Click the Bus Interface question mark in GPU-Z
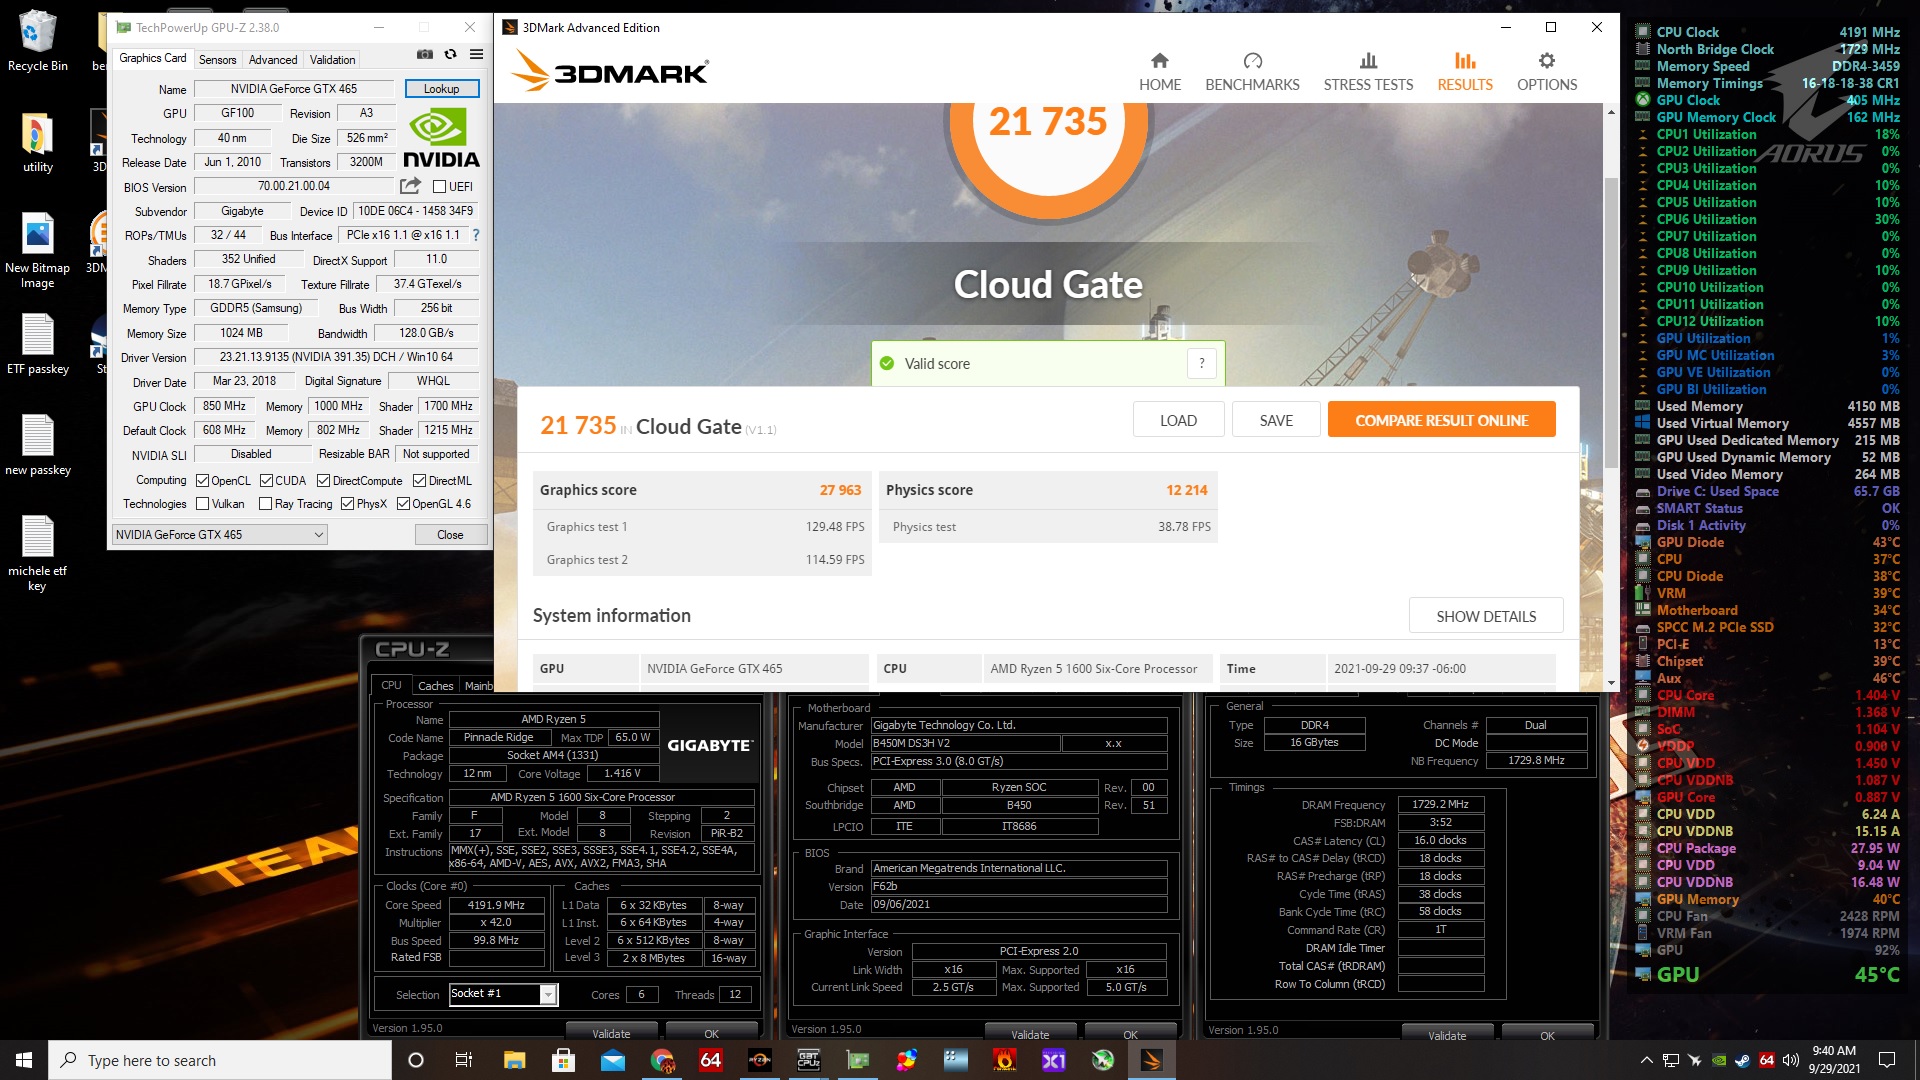This screenshot has width=1920, height=1080. (476, 235)
